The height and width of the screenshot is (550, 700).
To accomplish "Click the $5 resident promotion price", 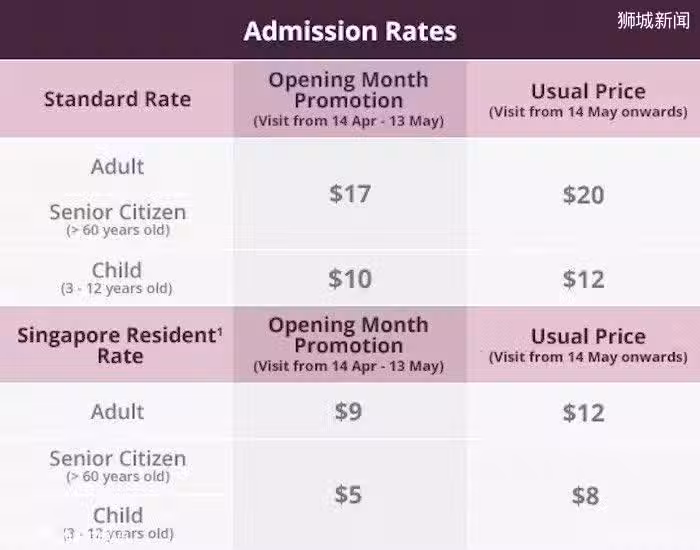I will [x=348, y=495].
